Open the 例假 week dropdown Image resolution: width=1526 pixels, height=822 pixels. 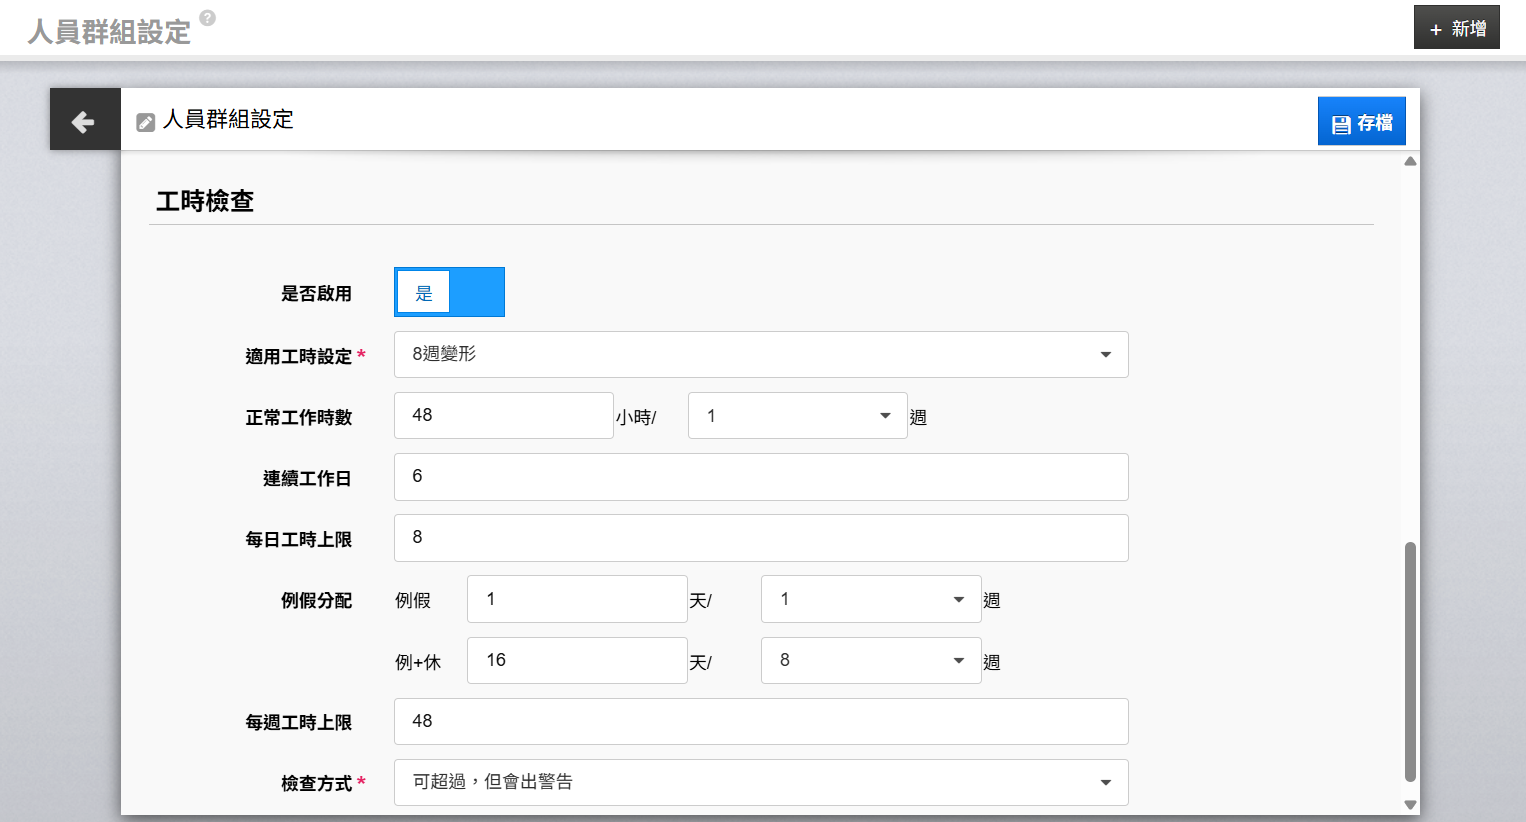871,599
